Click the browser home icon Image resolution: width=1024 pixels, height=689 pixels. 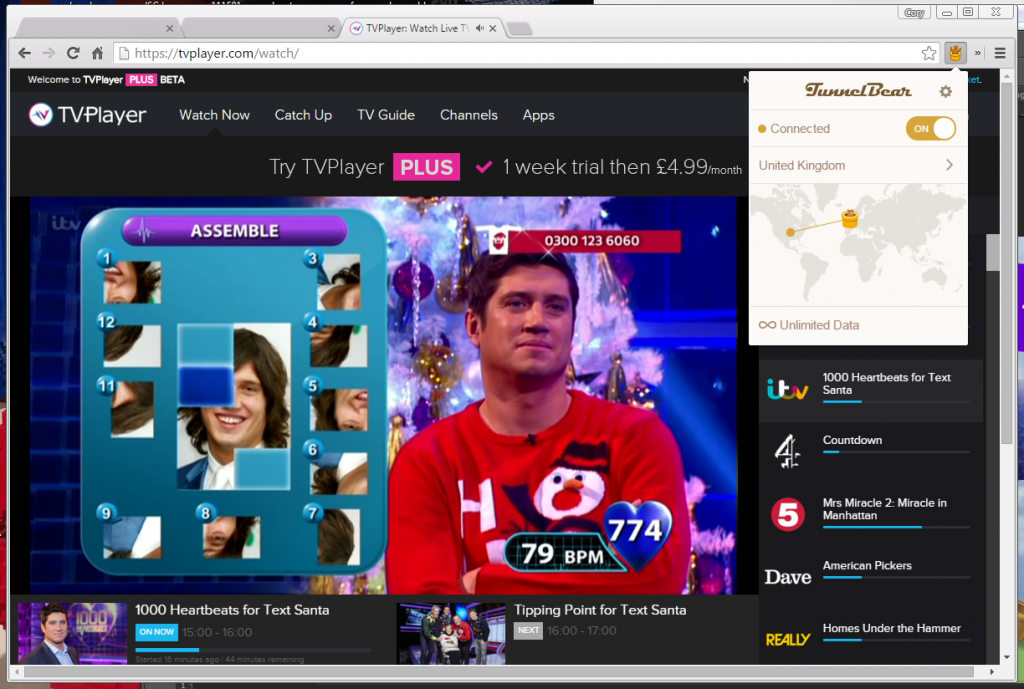pyautogui.click(x=97, y=52)
